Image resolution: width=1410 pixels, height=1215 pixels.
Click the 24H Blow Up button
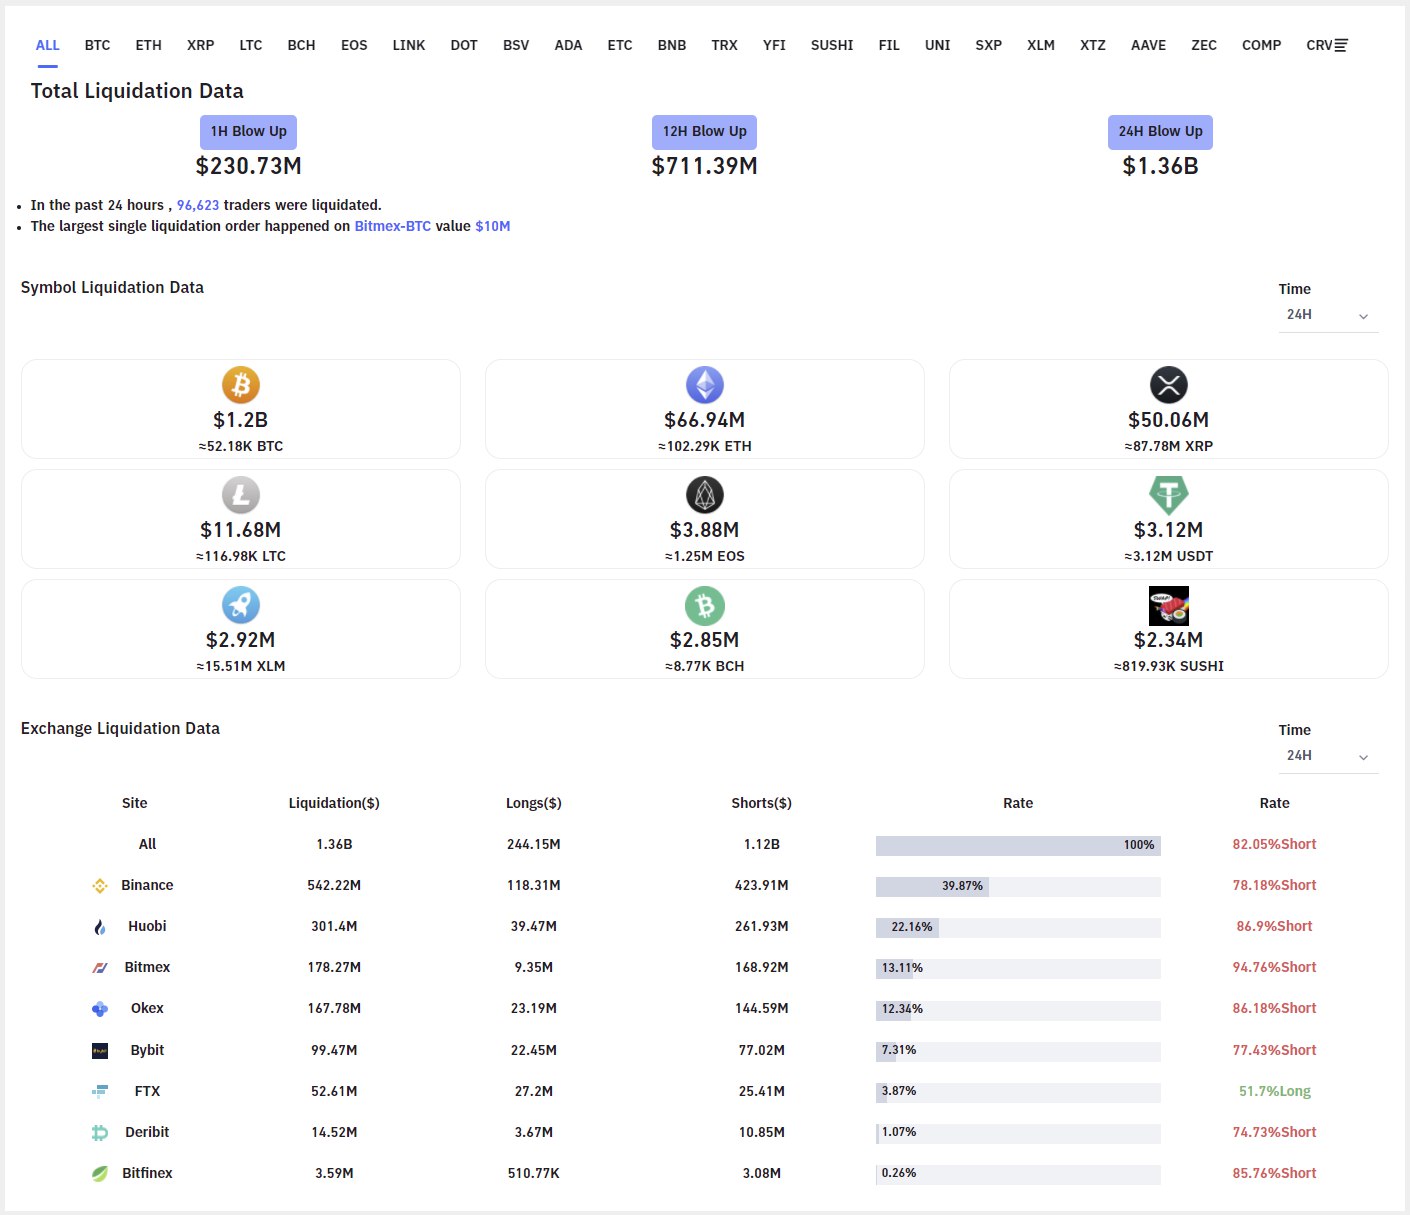1161,132
